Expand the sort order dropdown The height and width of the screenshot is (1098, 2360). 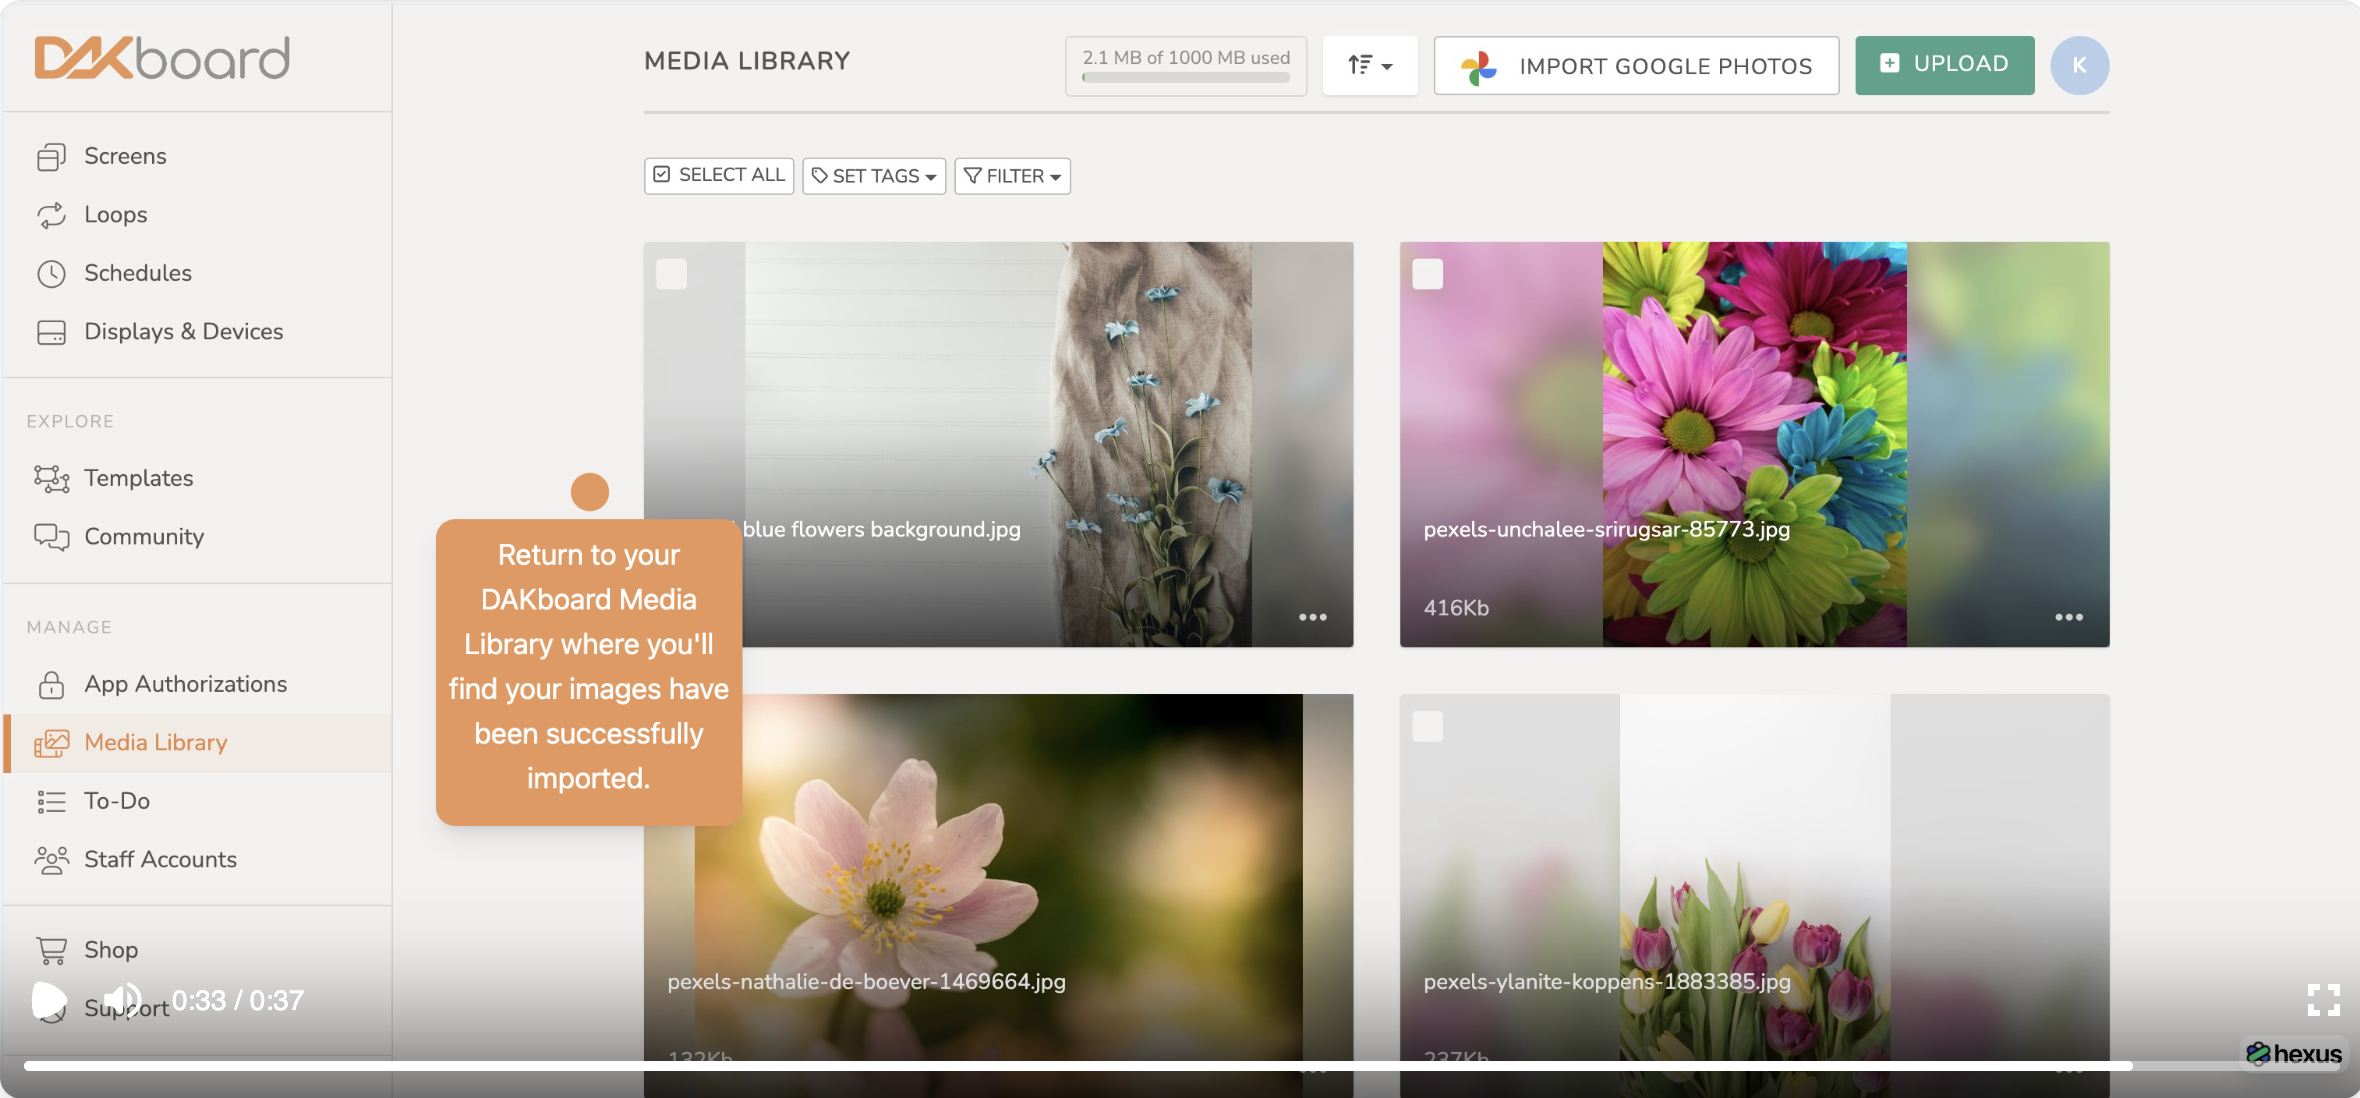coord(1369,66)
